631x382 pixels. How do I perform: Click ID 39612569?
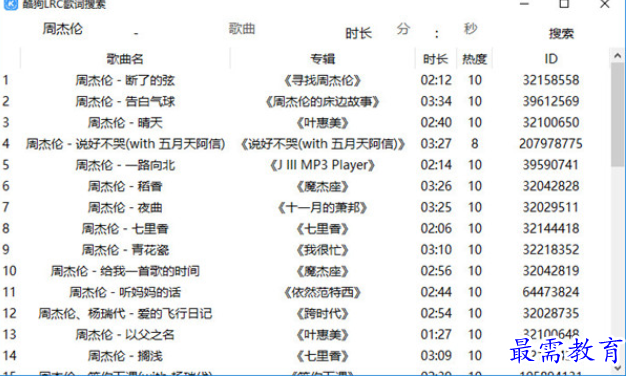click(x=551, y=101)
